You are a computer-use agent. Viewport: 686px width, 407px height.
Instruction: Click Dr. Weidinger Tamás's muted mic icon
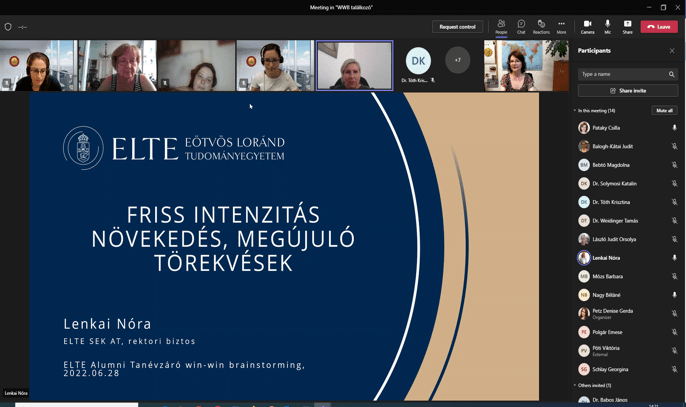(674, 221)
